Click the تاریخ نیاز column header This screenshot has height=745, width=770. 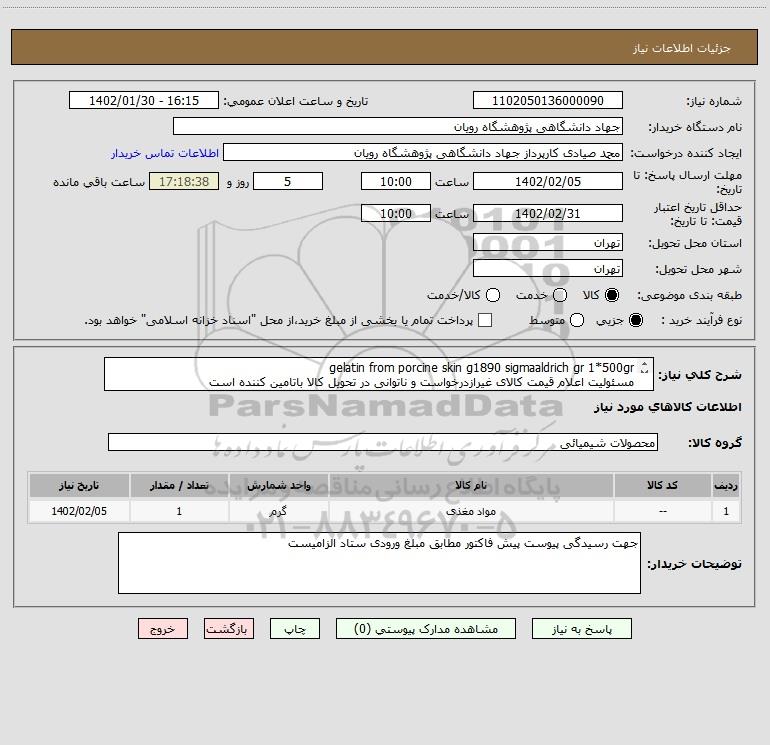[79, 485]
